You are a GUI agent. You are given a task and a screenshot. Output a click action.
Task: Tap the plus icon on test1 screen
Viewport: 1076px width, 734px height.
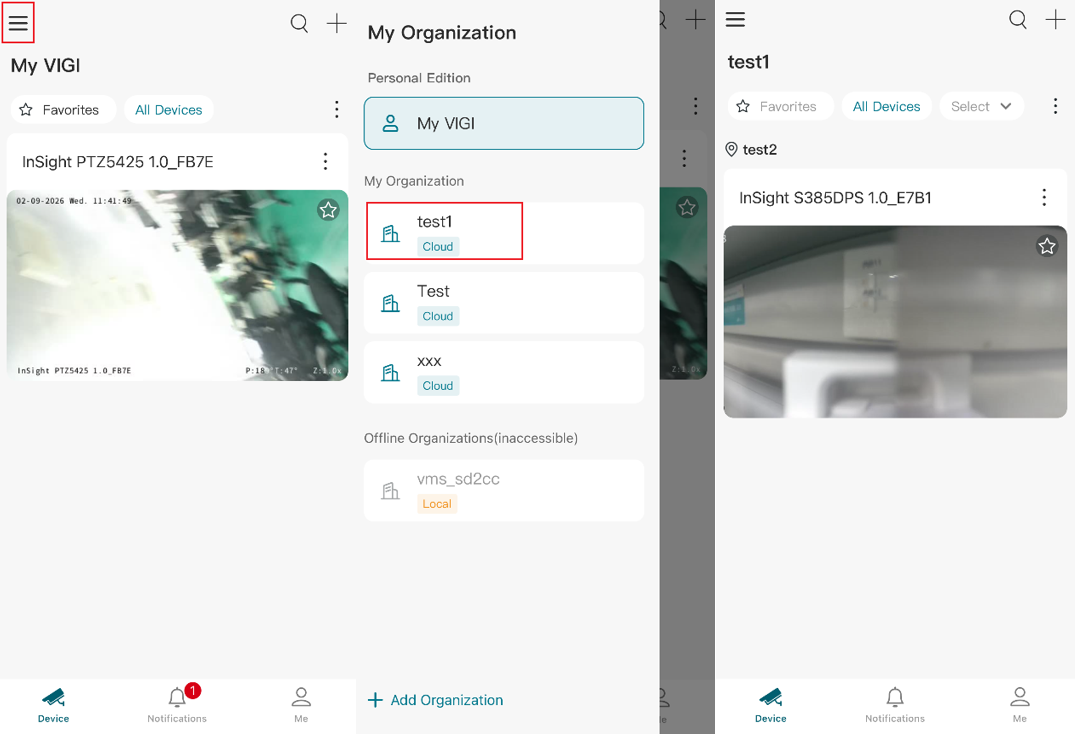point(1055,20)
